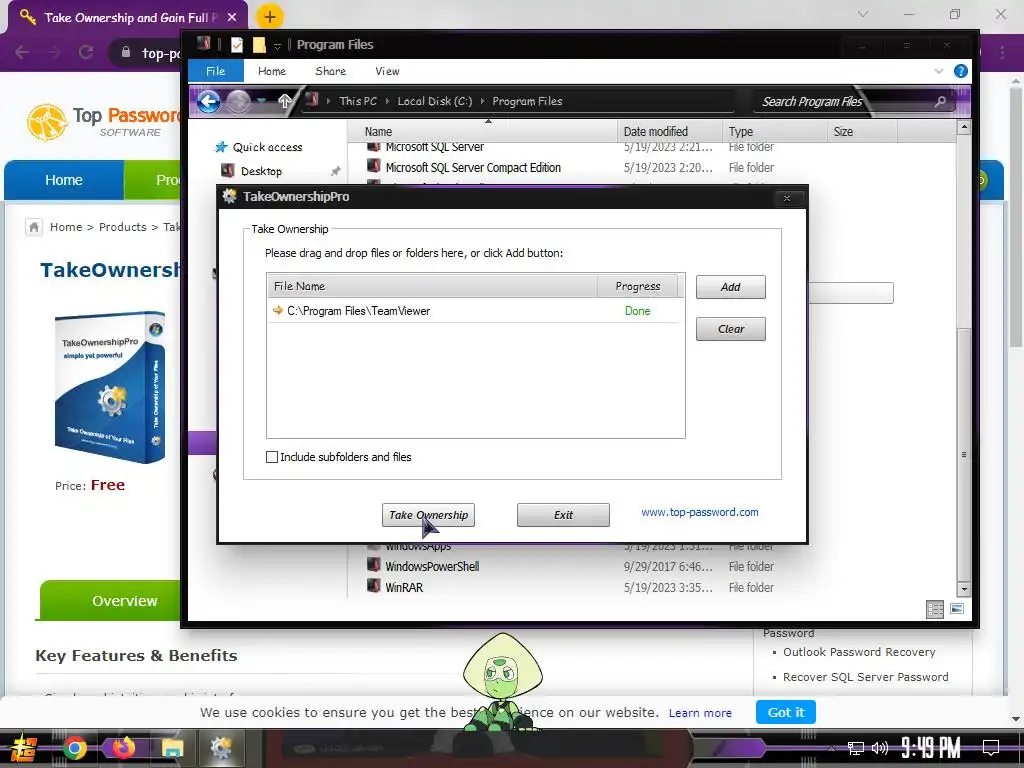The width and height of the screenshot is (1024, 768).
Task: Close the TakeOwnershipPro dialog
Action: click(787, 198)
